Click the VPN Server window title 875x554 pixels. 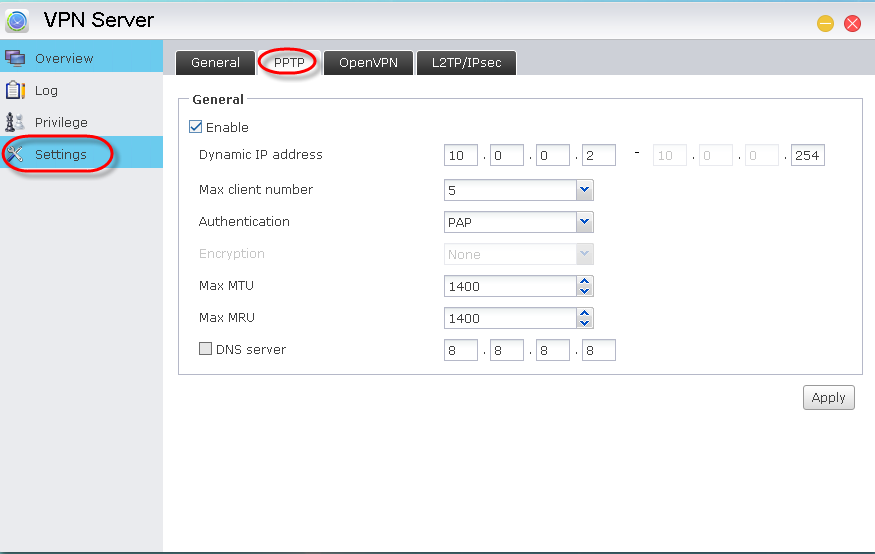pos(99,20)
